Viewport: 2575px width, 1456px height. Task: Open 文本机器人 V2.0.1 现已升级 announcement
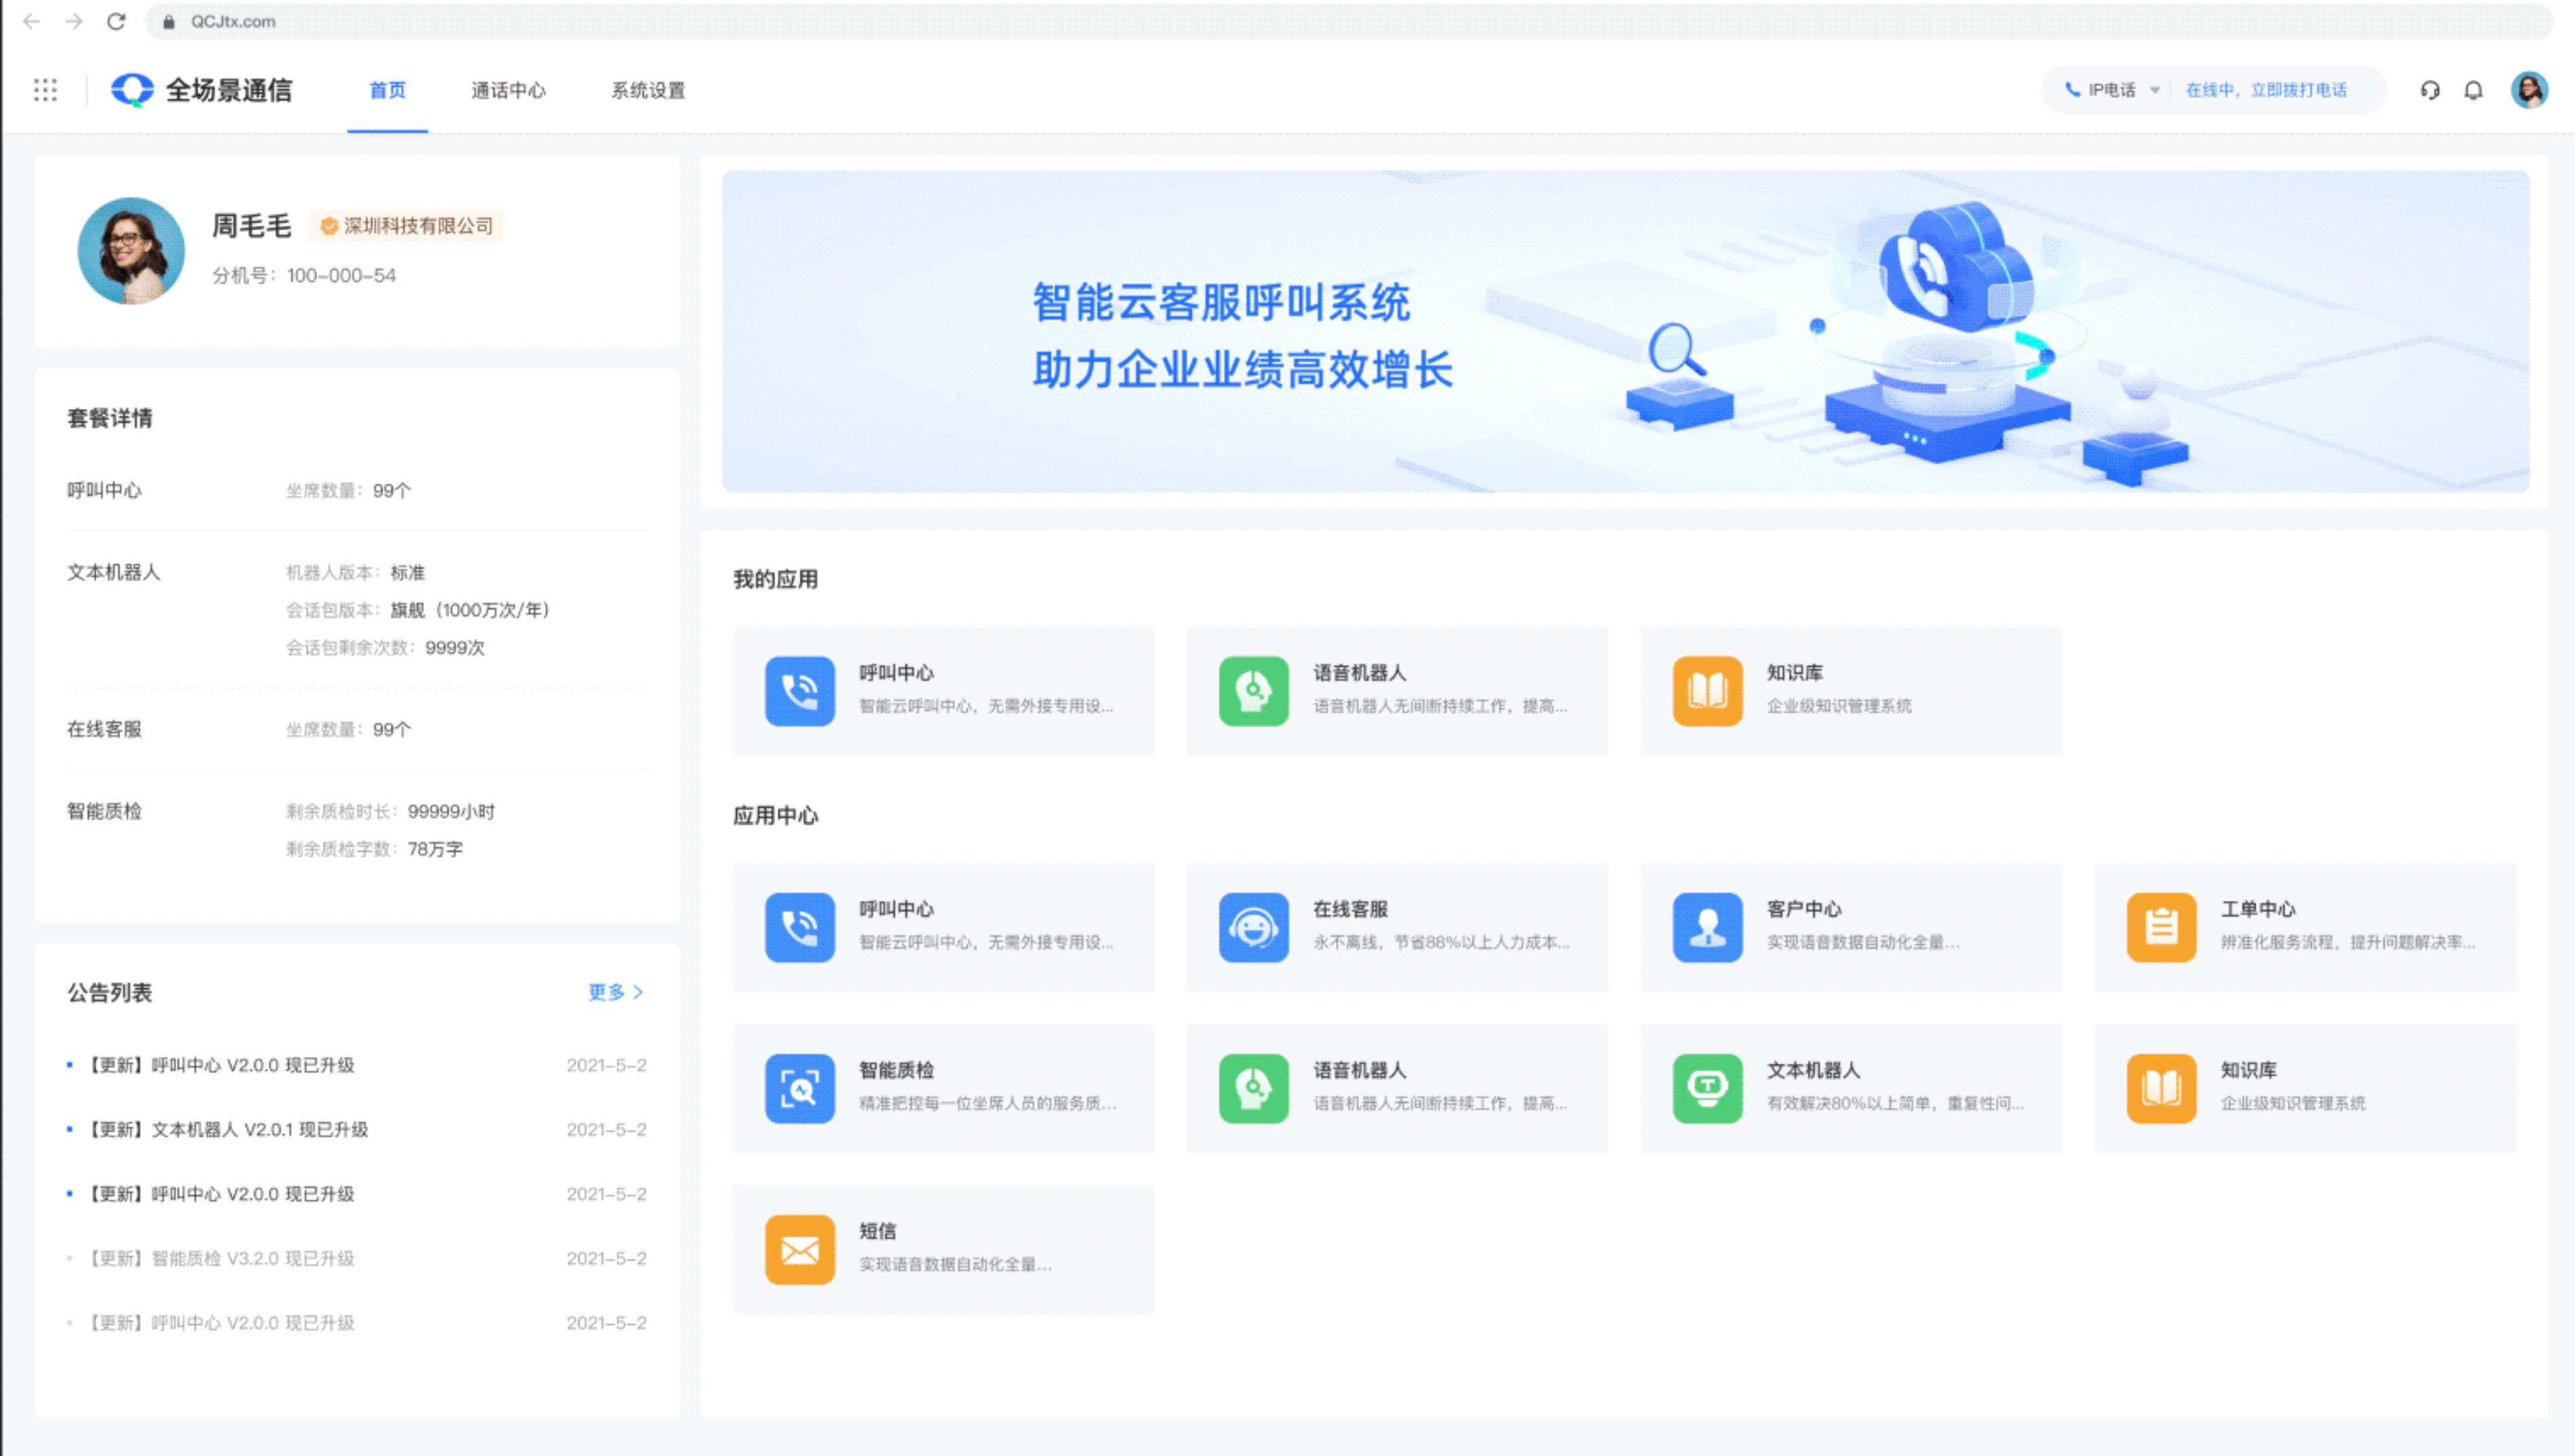(229, 1129)
